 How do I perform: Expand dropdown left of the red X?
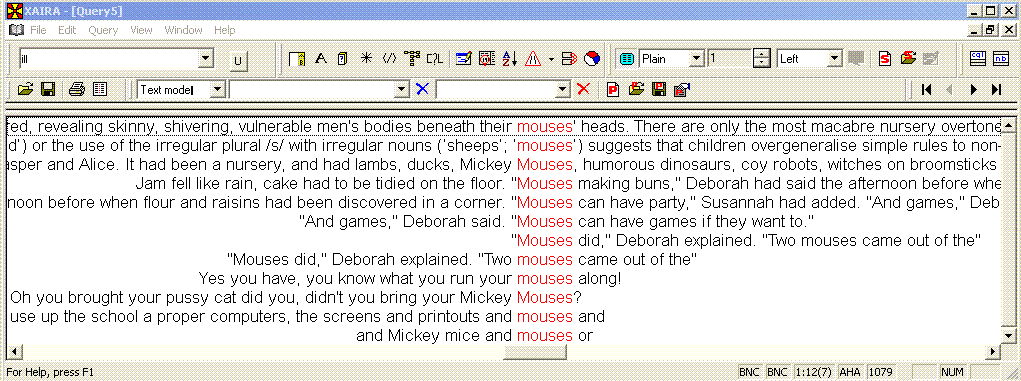563,90
